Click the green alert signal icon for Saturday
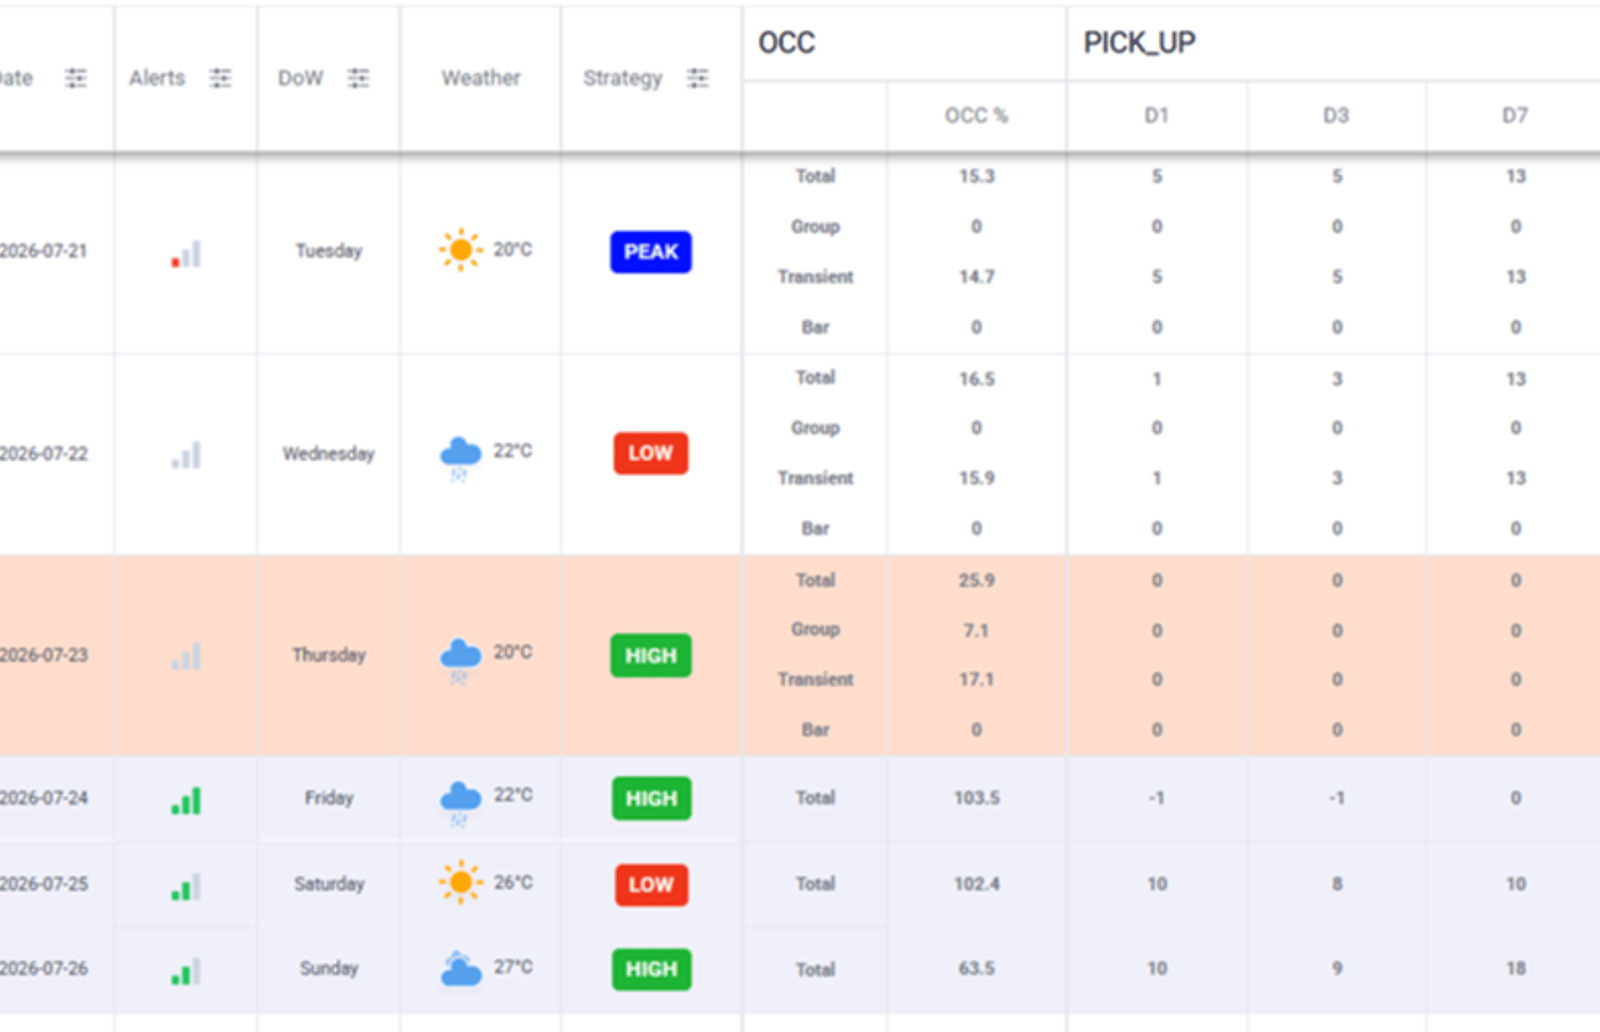 coord(186,887)
